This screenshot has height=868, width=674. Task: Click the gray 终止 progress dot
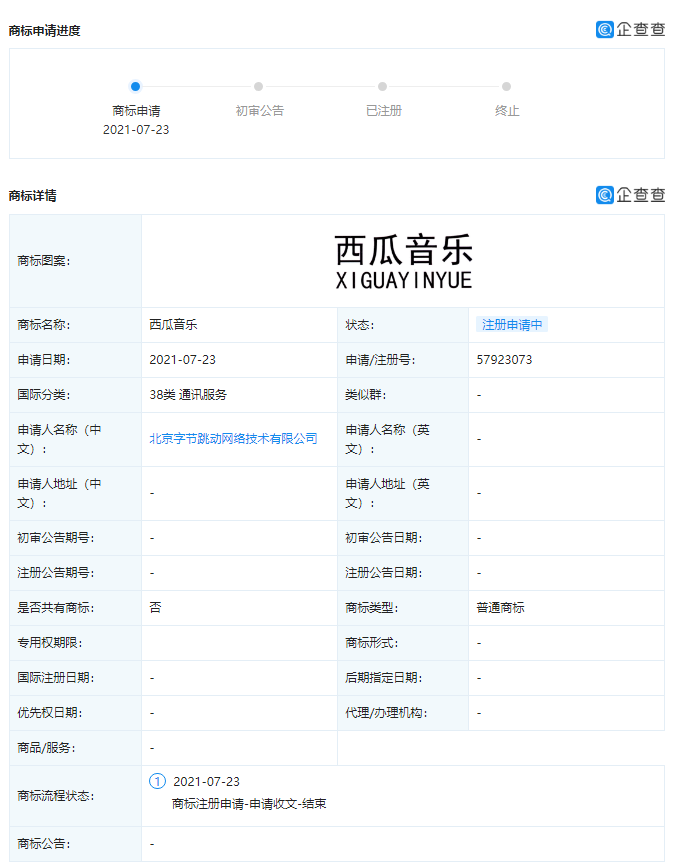507,87
